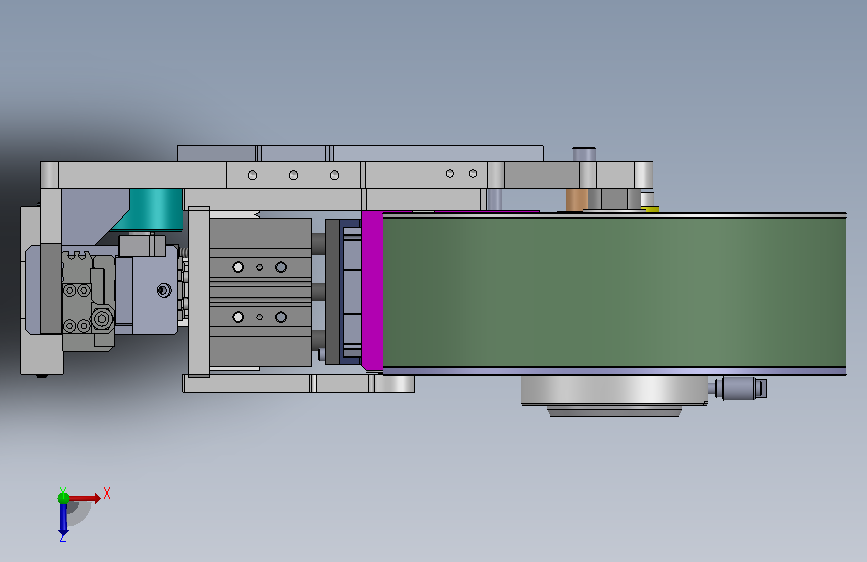867x562 pixels.
Task: Select the dark gray pneumatic cylinder body
Action: coord(260,292)
